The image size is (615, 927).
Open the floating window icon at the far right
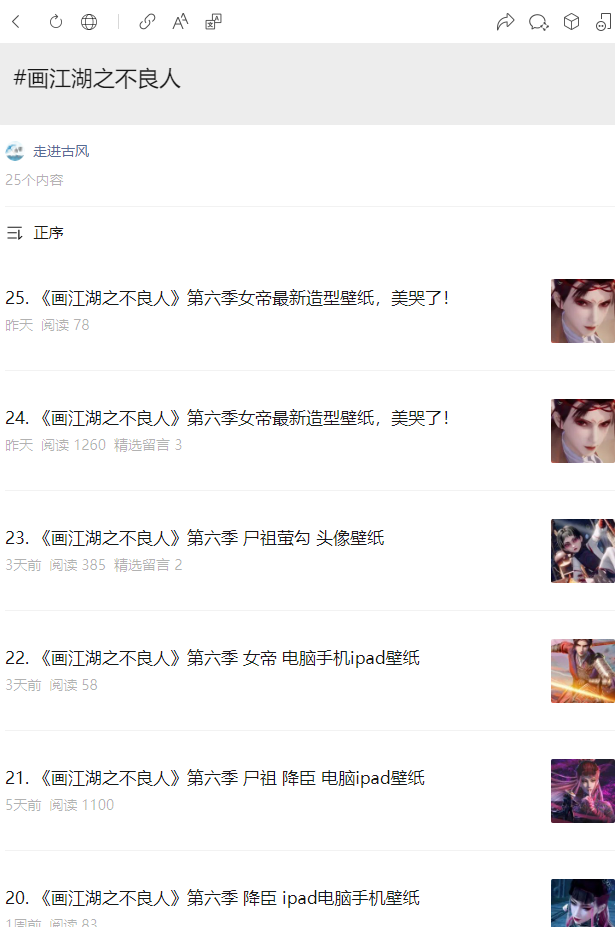pos(604,22)
